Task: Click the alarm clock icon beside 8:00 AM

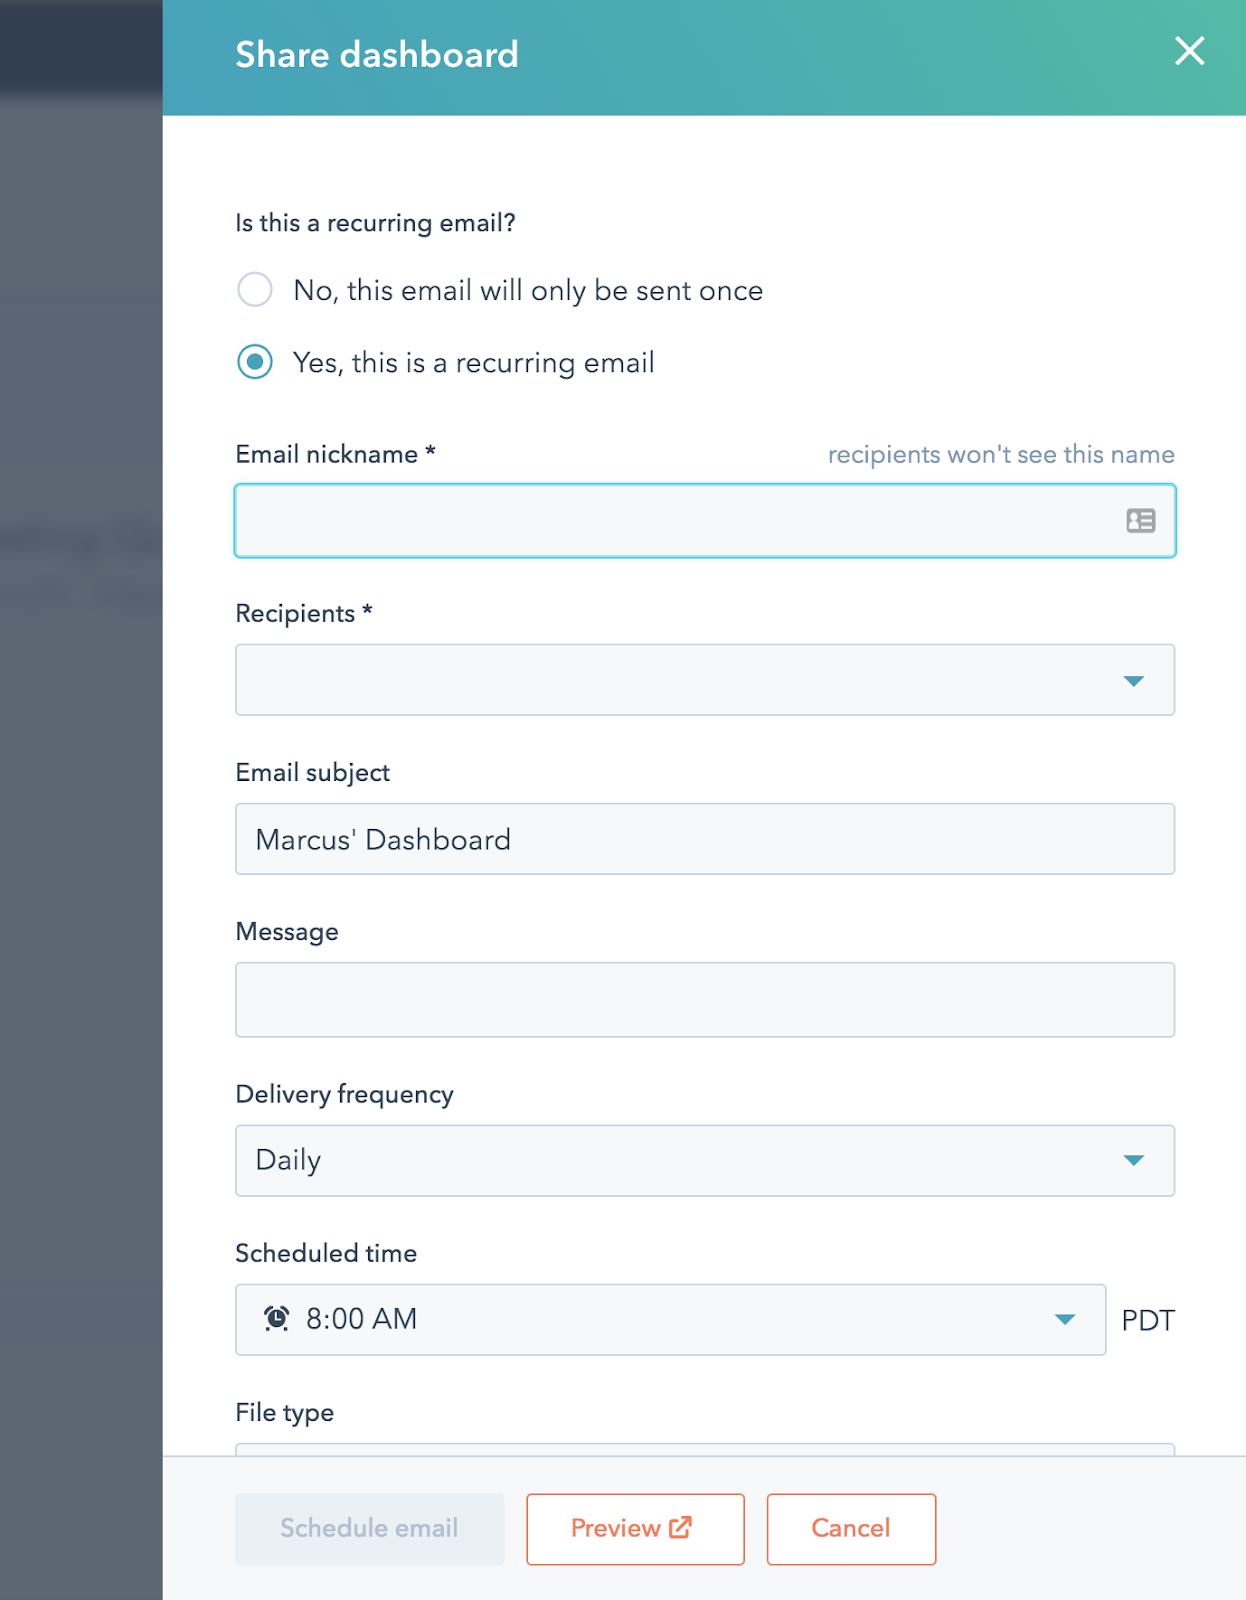Action: point(276,1319)
